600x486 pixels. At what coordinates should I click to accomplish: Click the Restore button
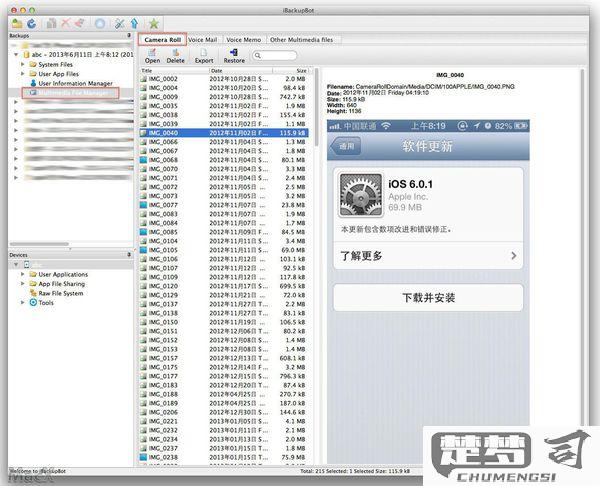(234, 56)
